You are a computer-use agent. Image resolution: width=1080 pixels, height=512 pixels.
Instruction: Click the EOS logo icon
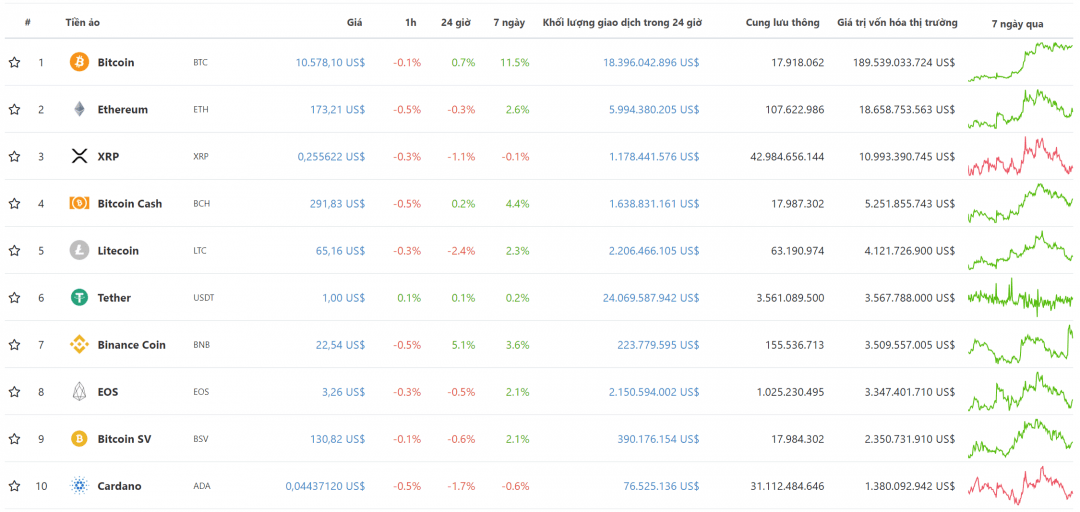[x=79, y=391]
